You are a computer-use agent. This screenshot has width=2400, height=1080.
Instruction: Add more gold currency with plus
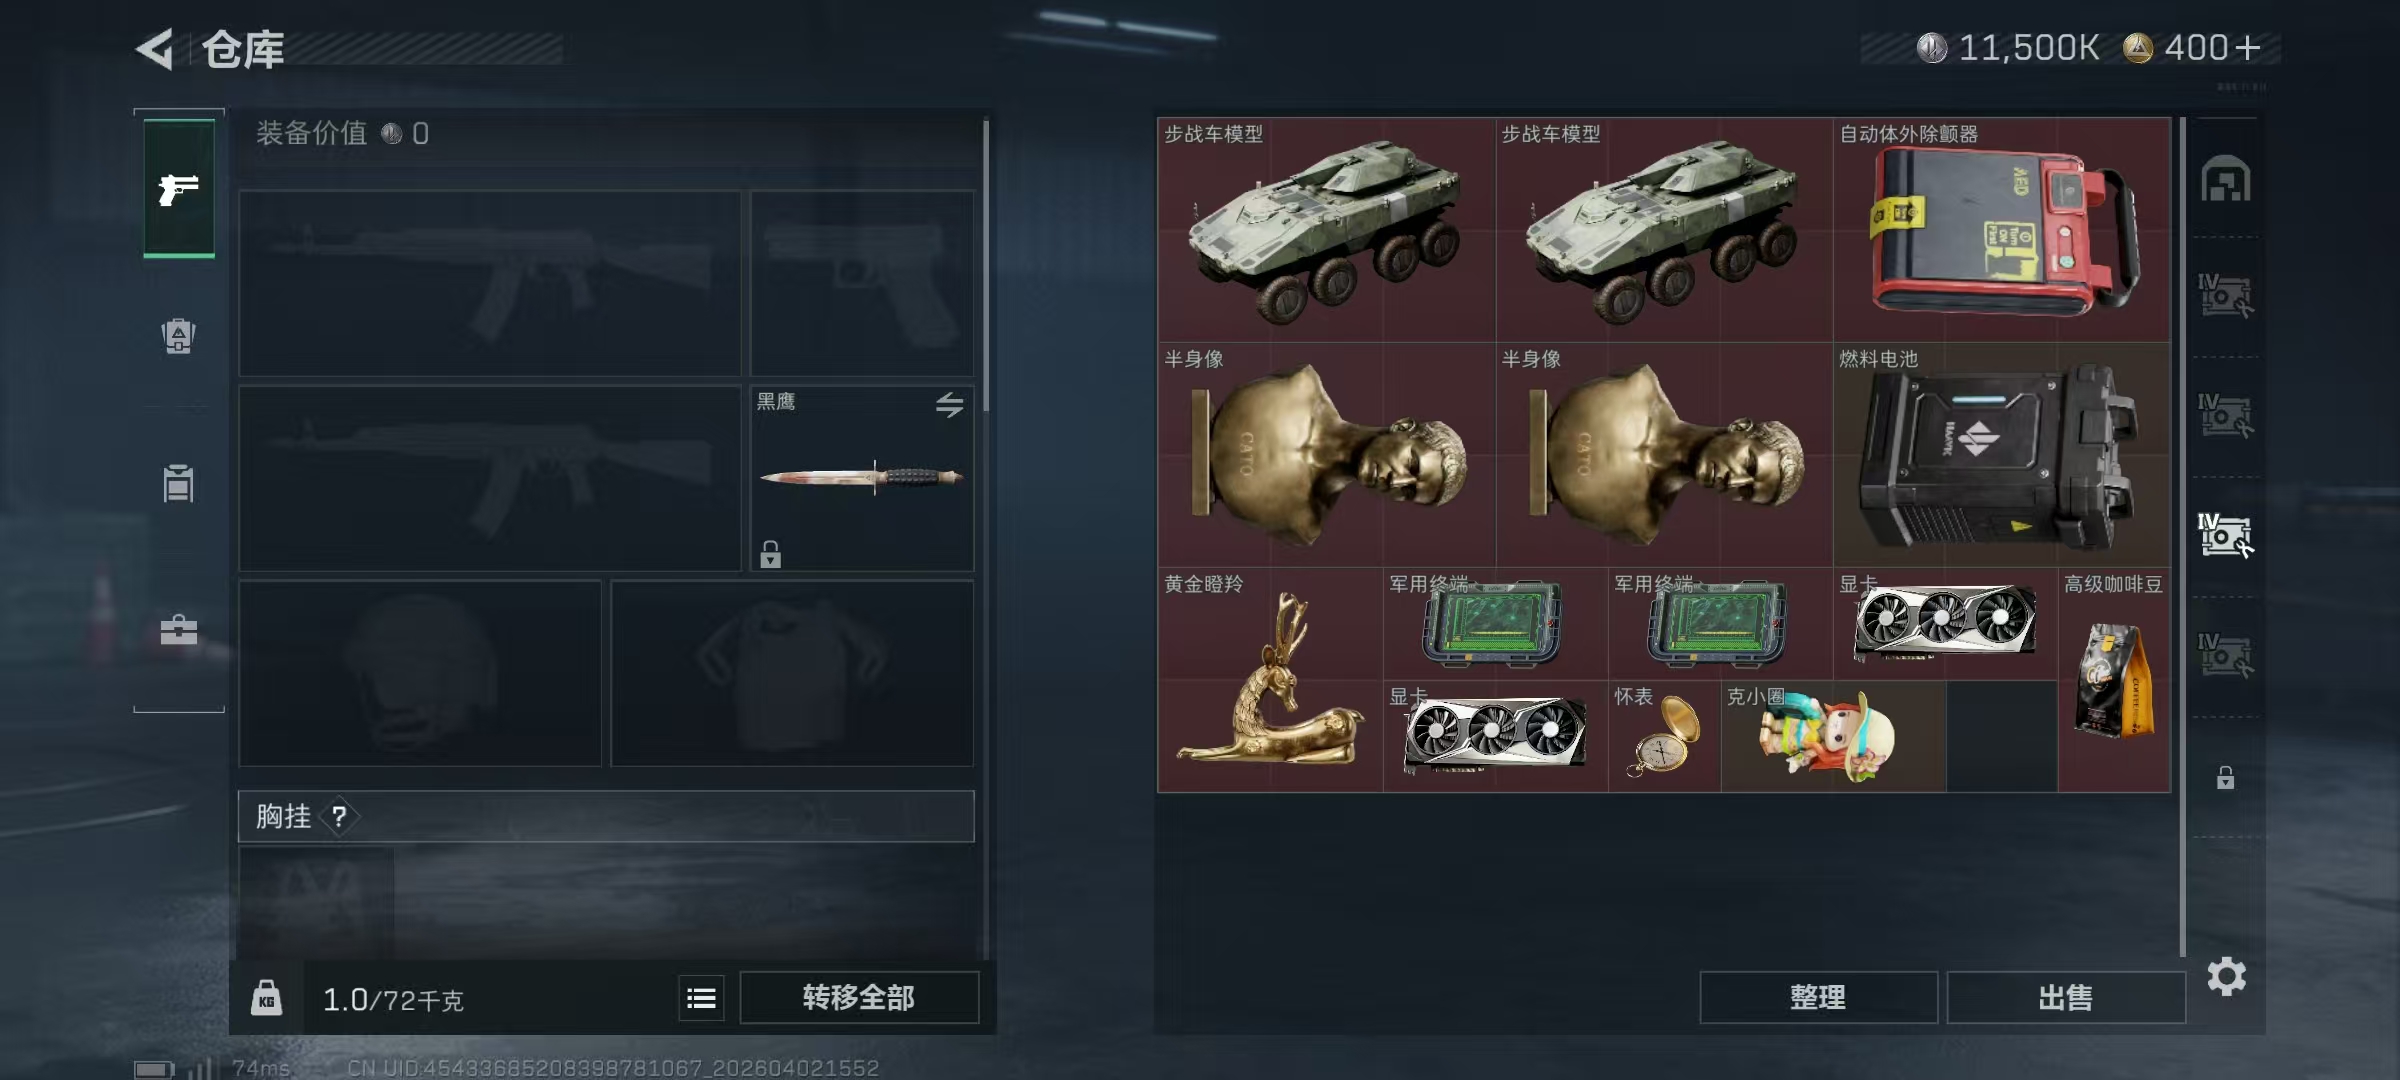coord(2247,47)
